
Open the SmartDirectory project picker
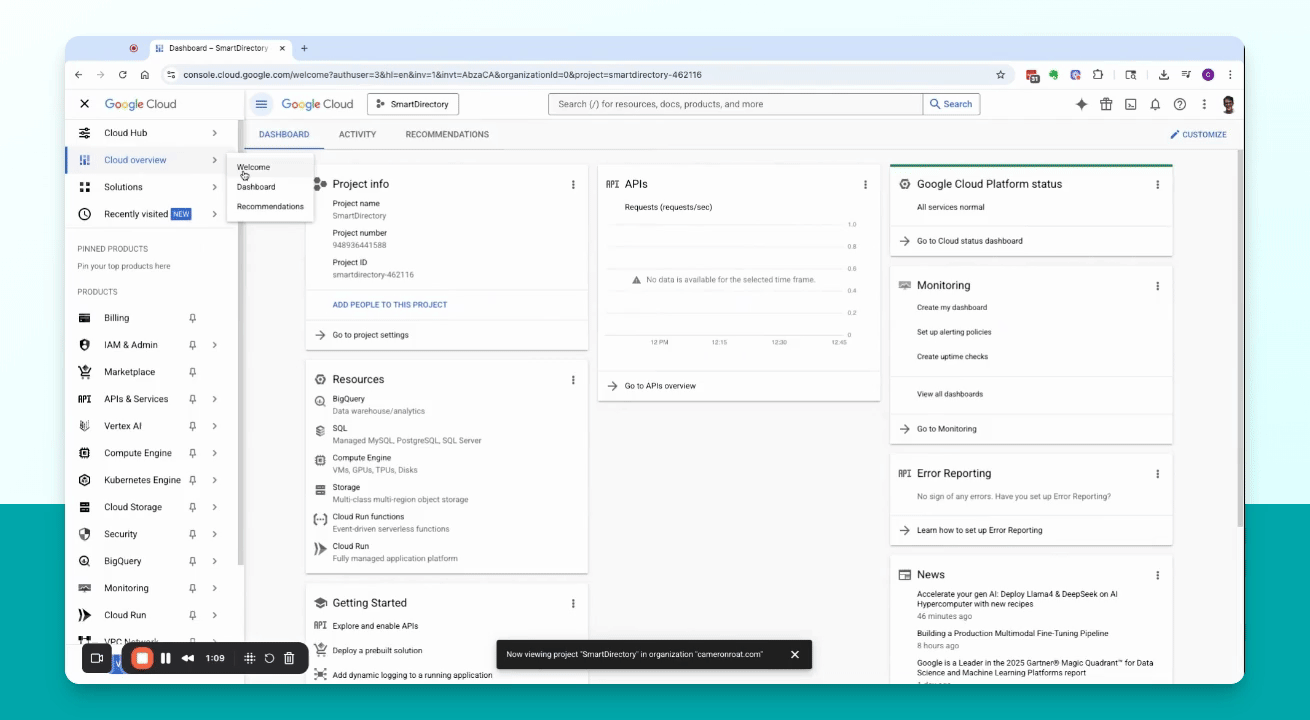pyautogui.click(x=413, y=104)
